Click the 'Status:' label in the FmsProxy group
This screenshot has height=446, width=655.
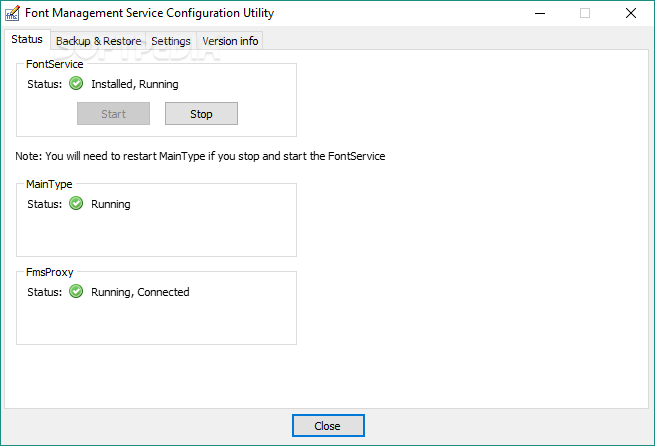click(45, 292)
